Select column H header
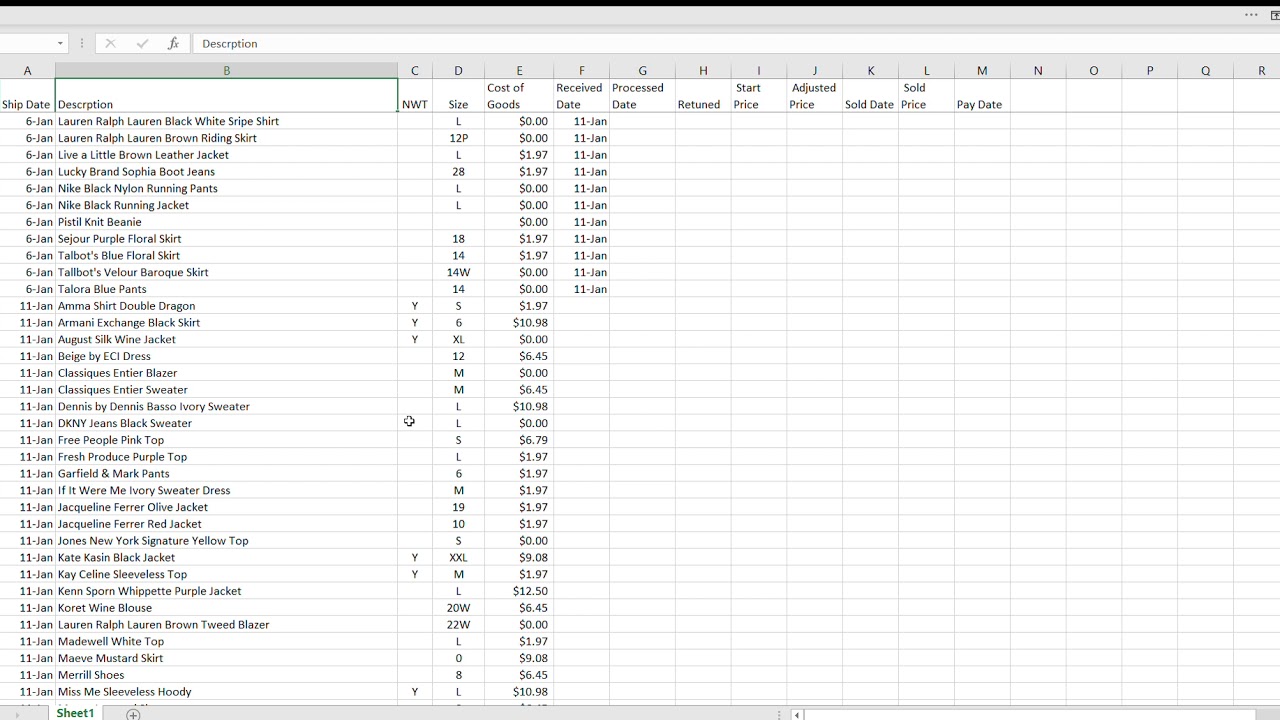Screen dimensions: 1280x720 703,70
